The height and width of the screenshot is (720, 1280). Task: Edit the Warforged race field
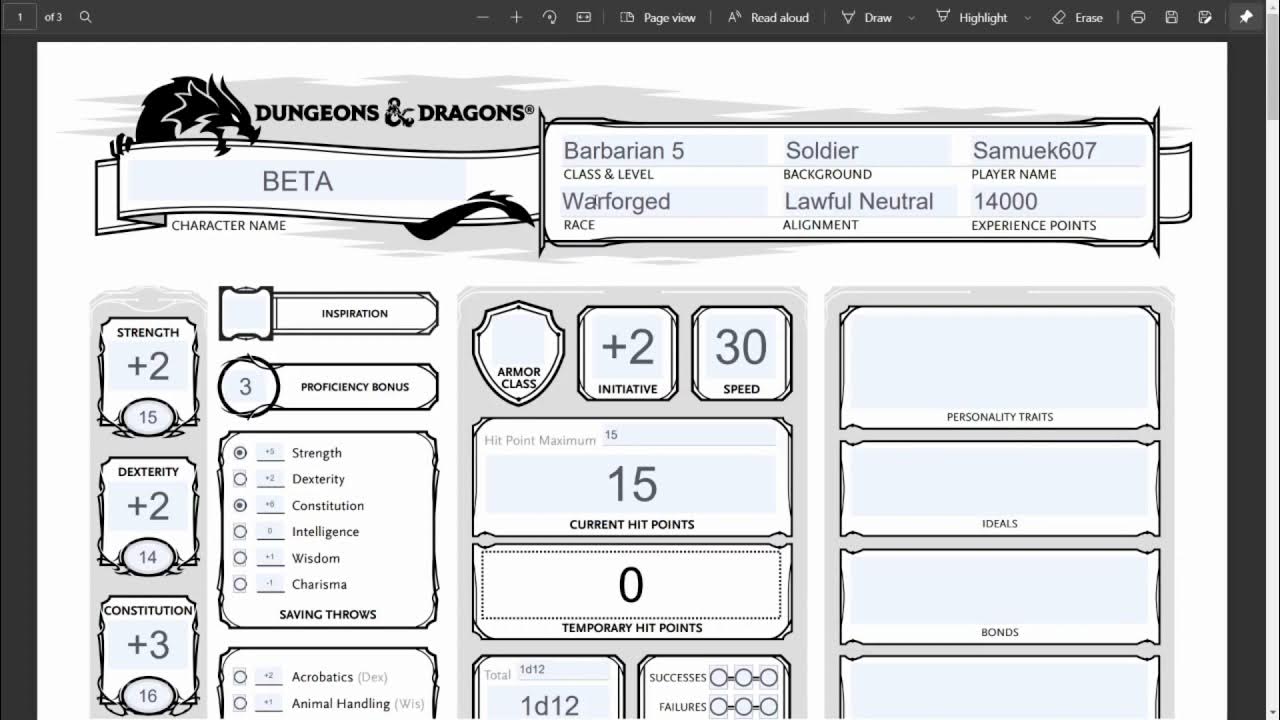(664, 201)
